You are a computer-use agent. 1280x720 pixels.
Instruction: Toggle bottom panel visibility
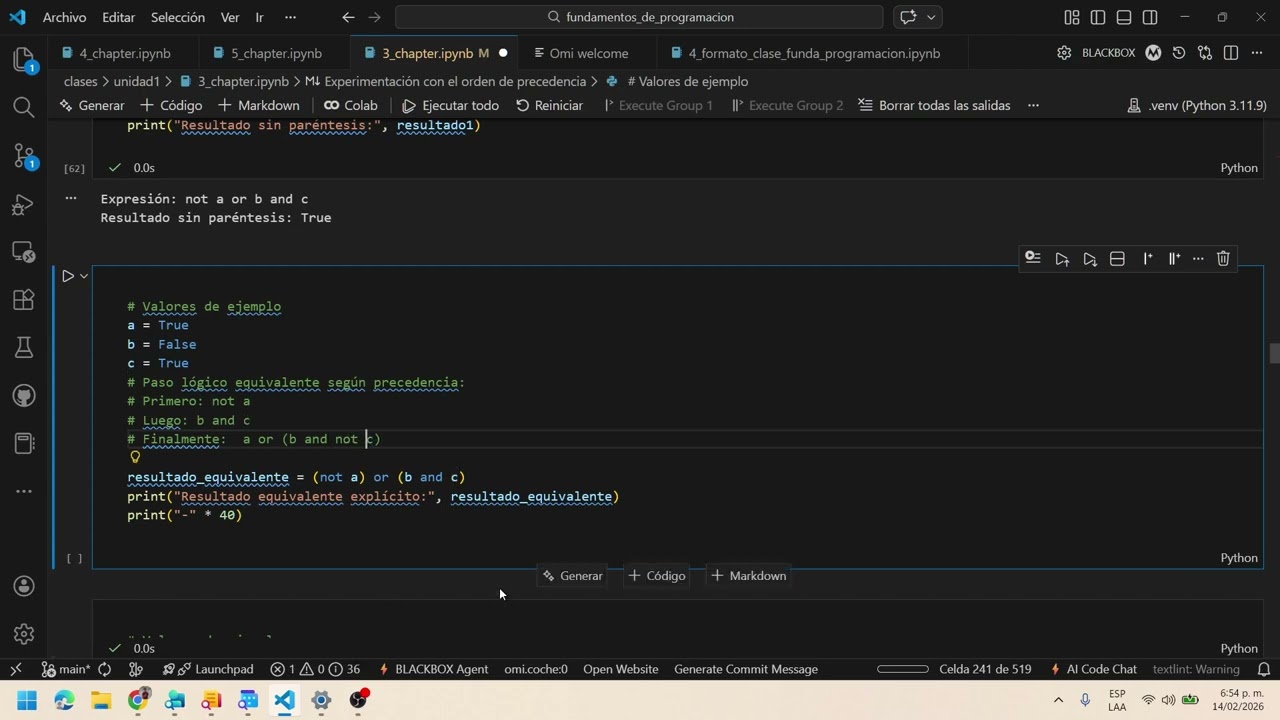tap(1124, 17)
